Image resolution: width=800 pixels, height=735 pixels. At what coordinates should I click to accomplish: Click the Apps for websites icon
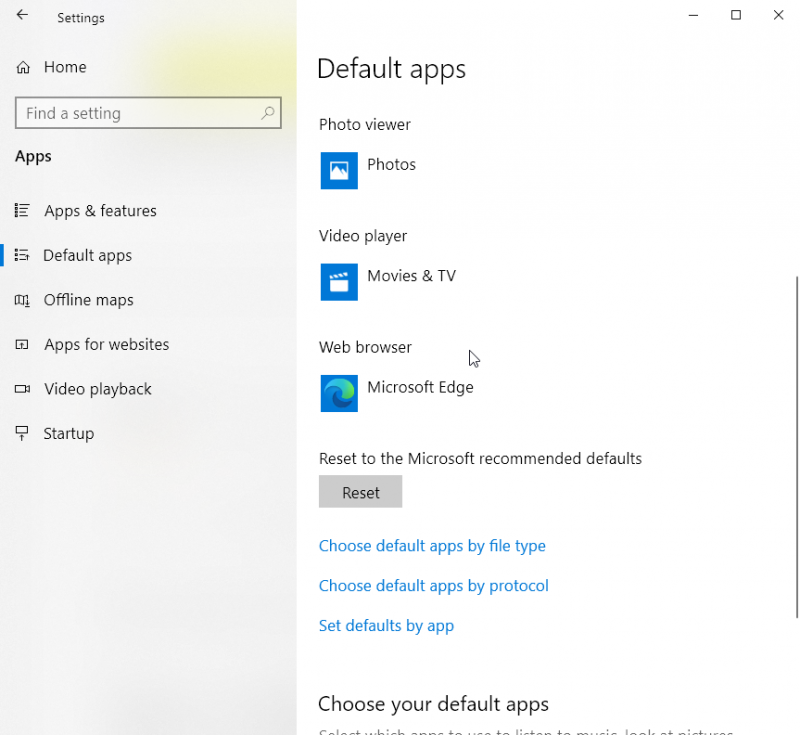pos(22,344)
